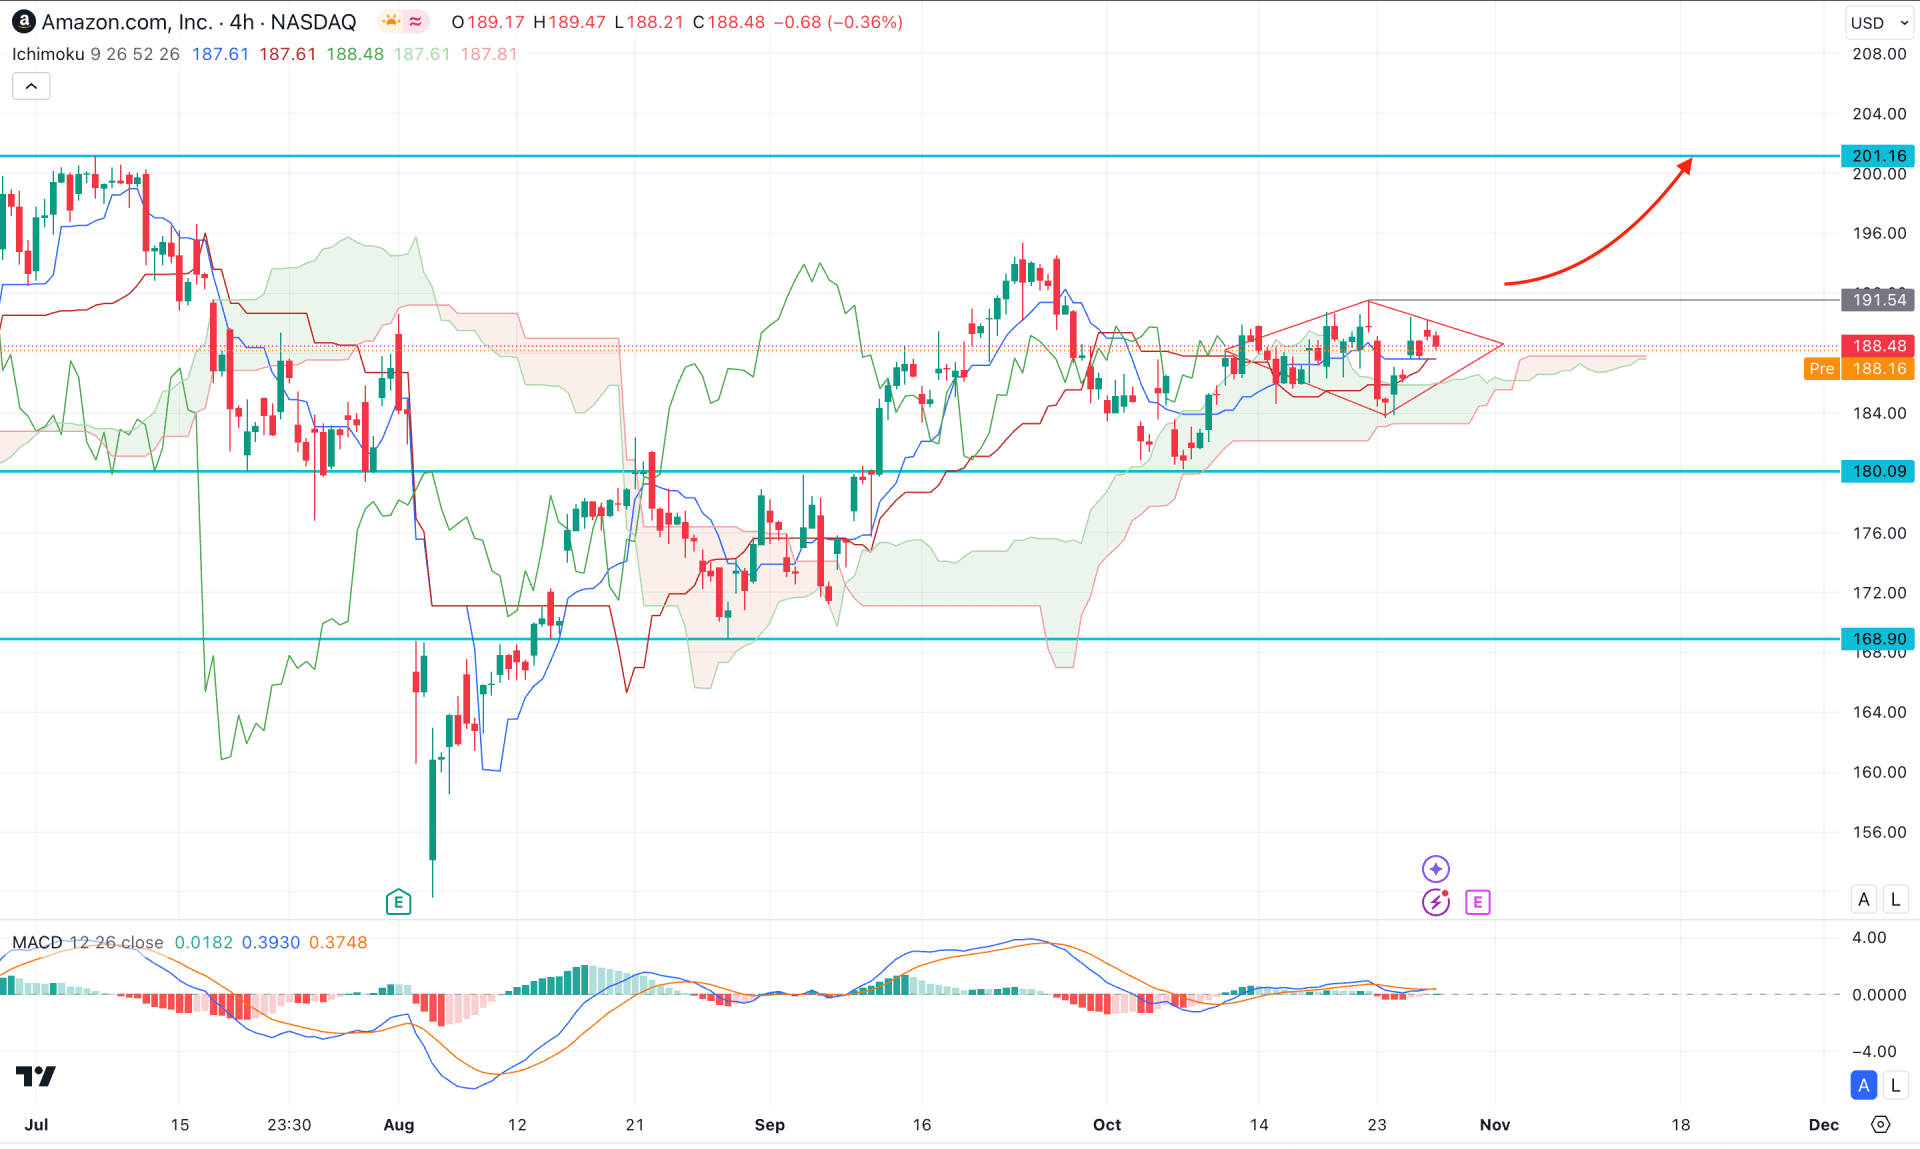Click the 191.54 gray price label

[1878, 300]
